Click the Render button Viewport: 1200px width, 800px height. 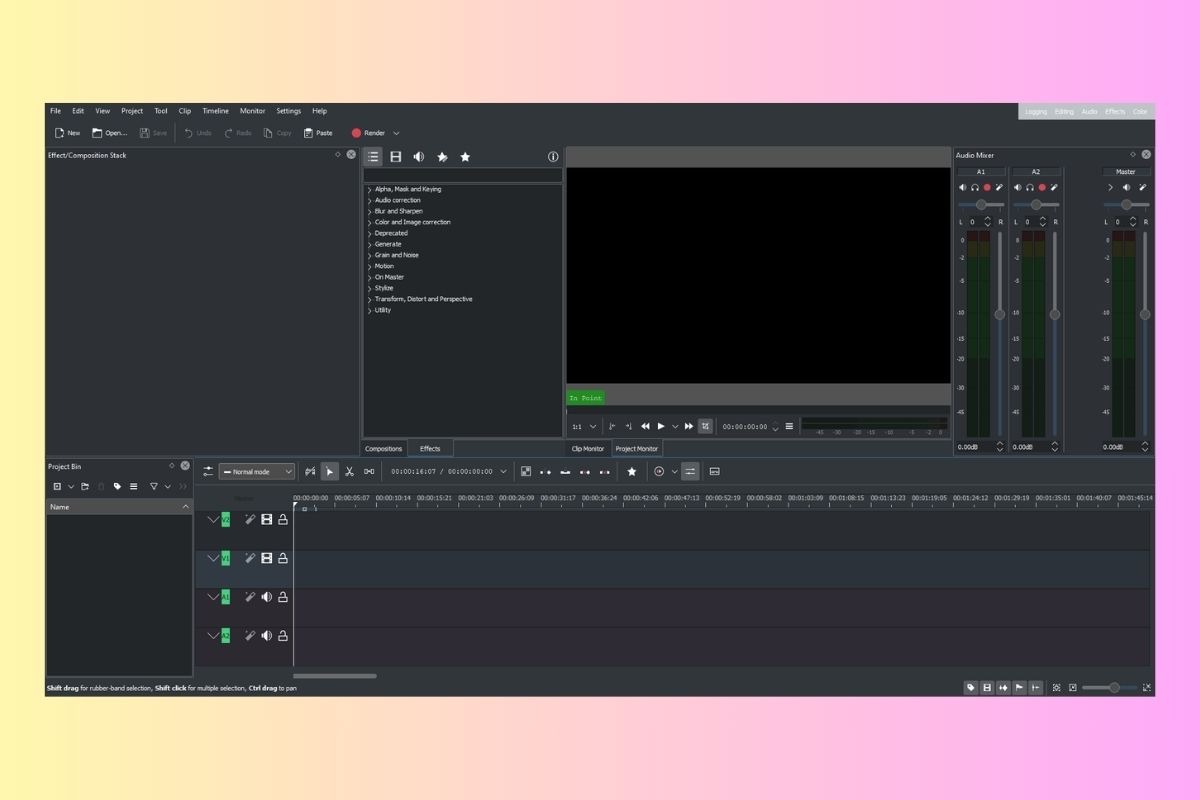point(368,133)
